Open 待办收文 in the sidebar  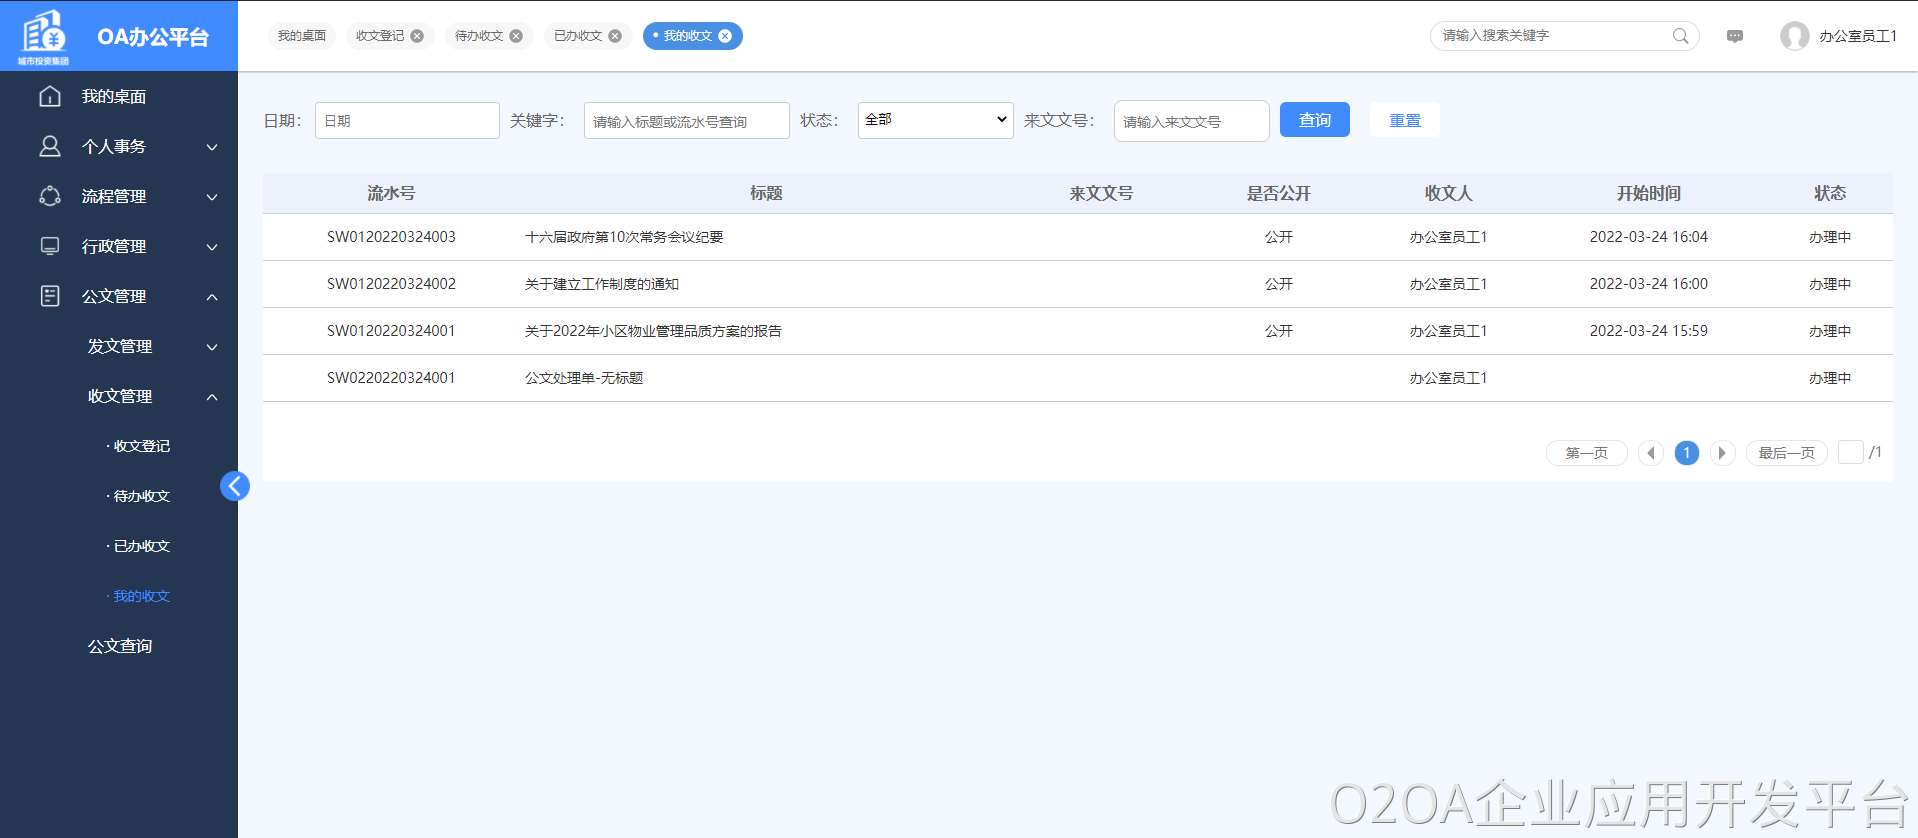tap(141, 496)
